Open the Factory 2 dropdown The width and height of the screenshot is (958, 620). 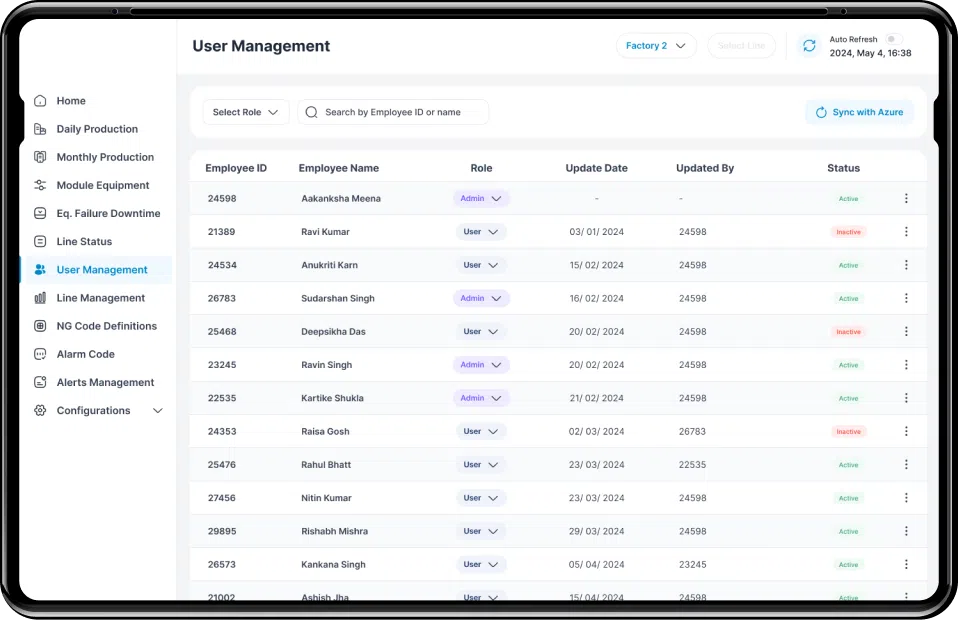click(656, 46)
